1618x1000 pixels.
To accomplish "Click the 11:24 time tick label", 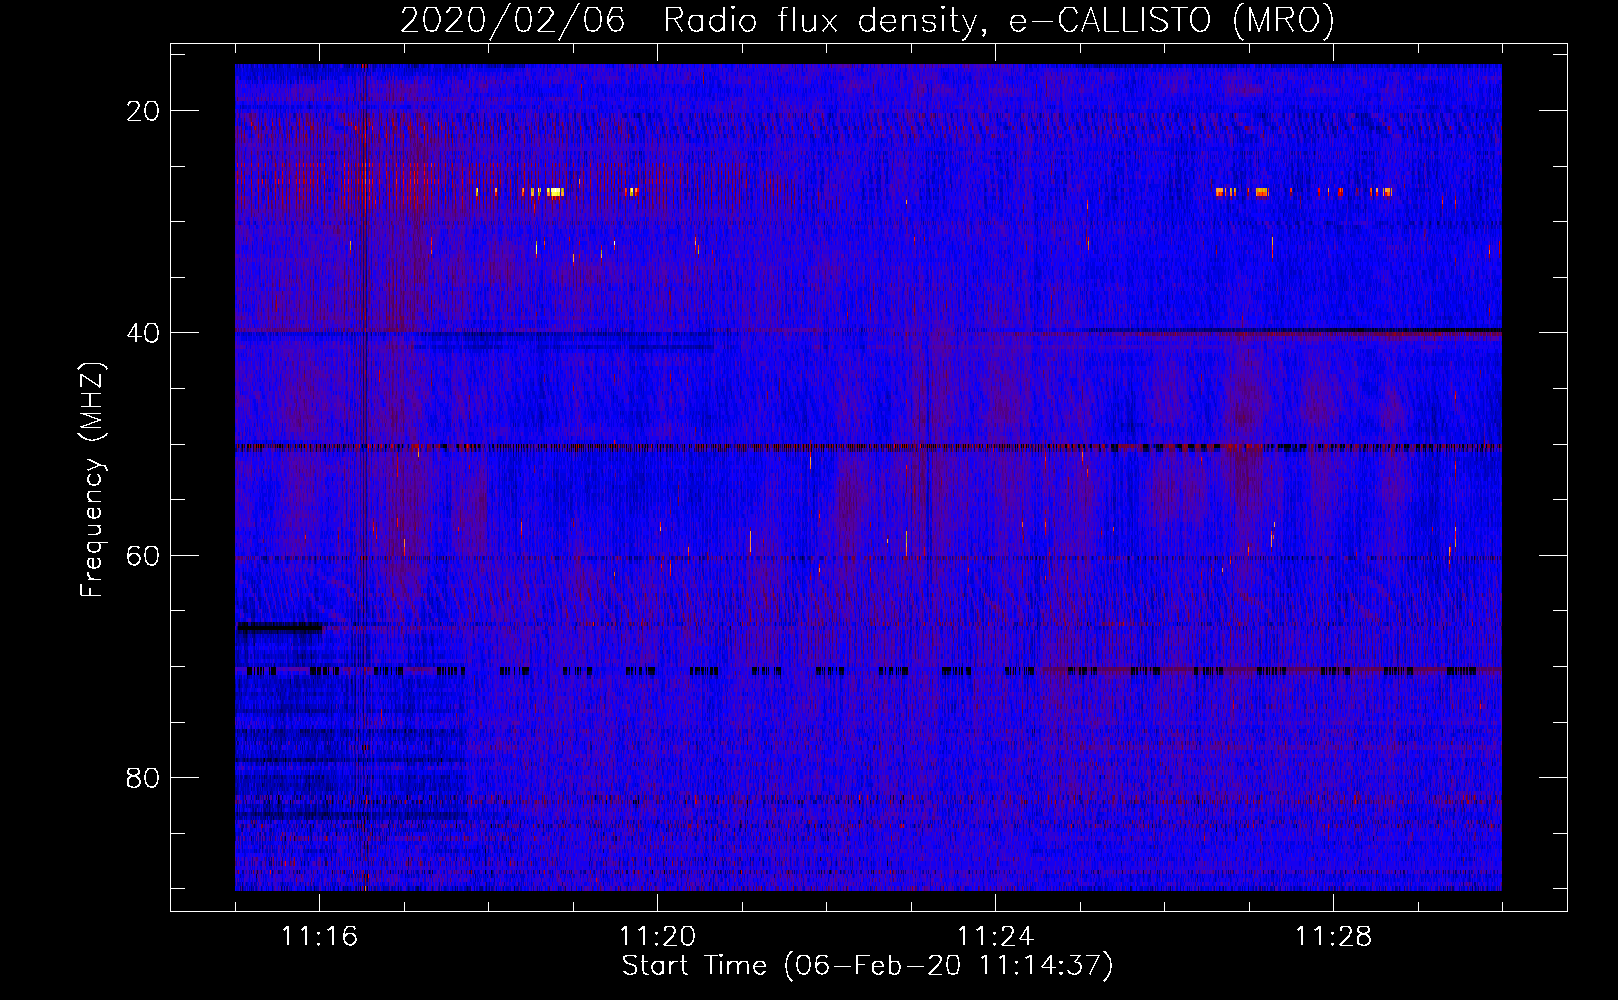I will [996, 936].
